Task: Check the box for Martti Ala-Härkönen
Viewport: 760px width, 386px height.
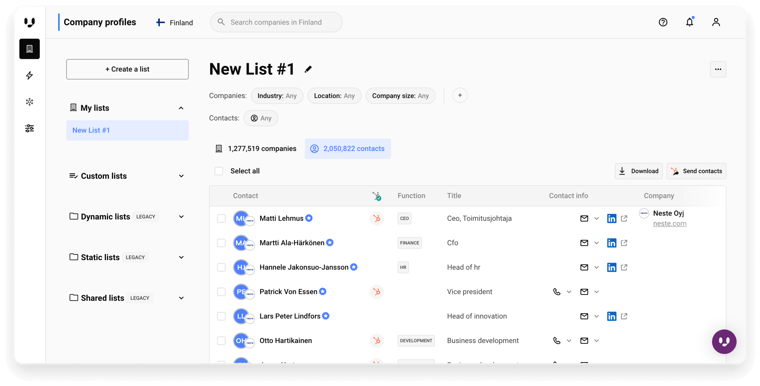Action: (222, 243)
